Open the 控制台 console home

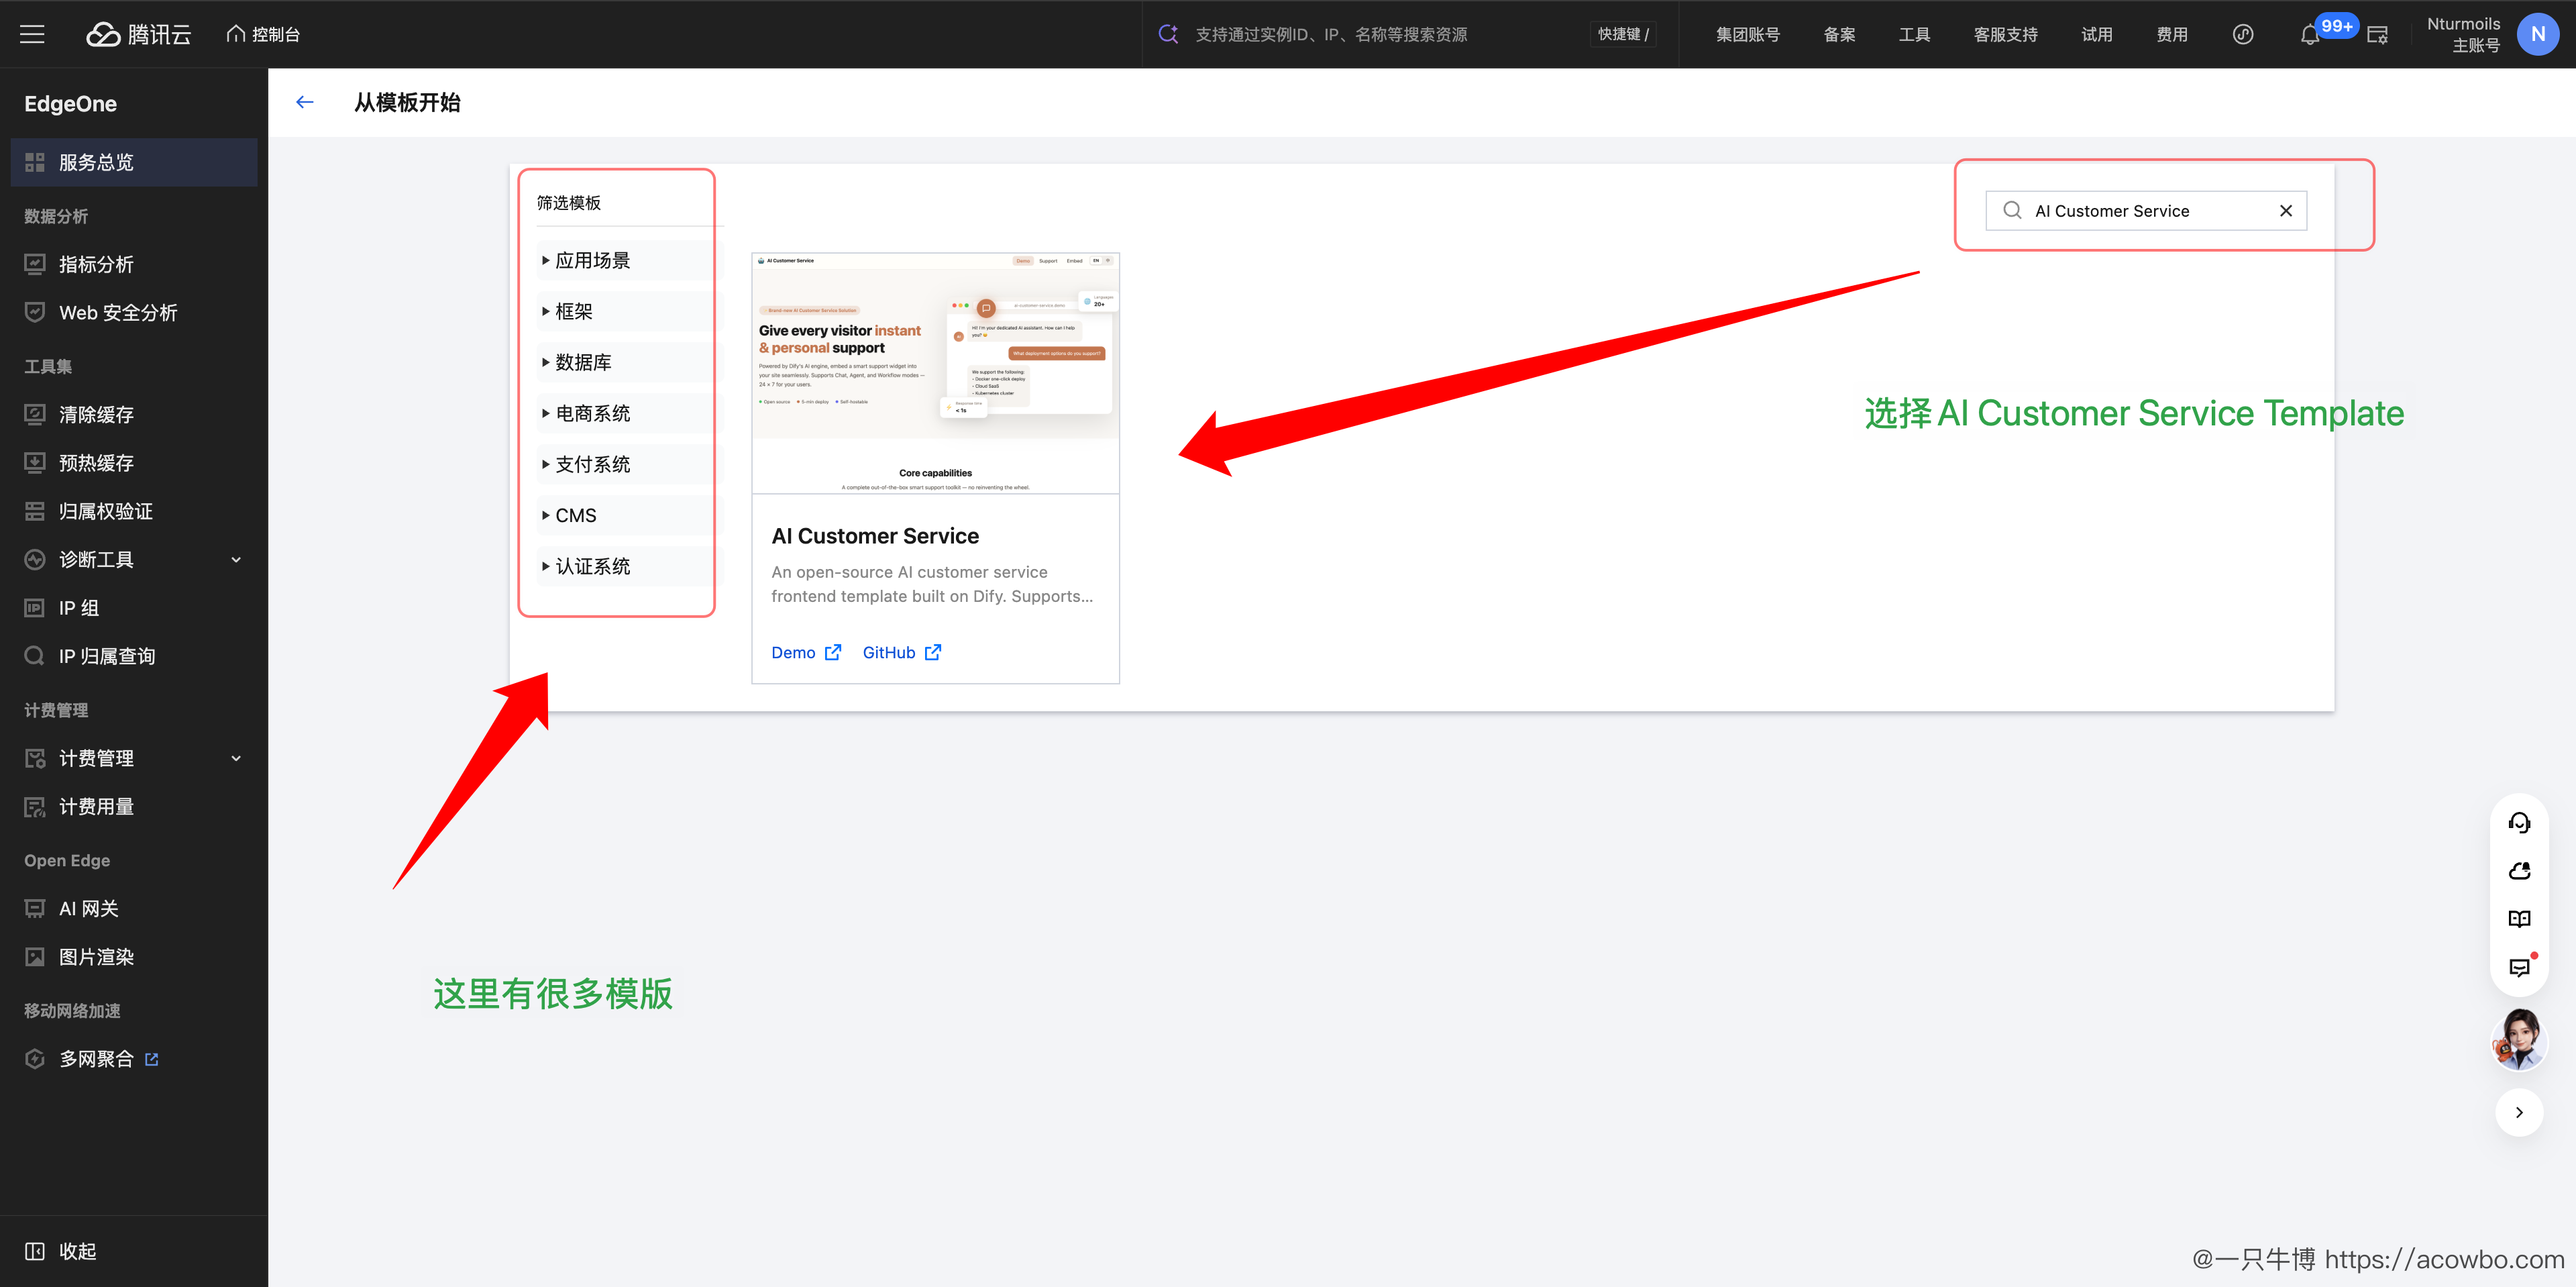(x=263, y=34)
